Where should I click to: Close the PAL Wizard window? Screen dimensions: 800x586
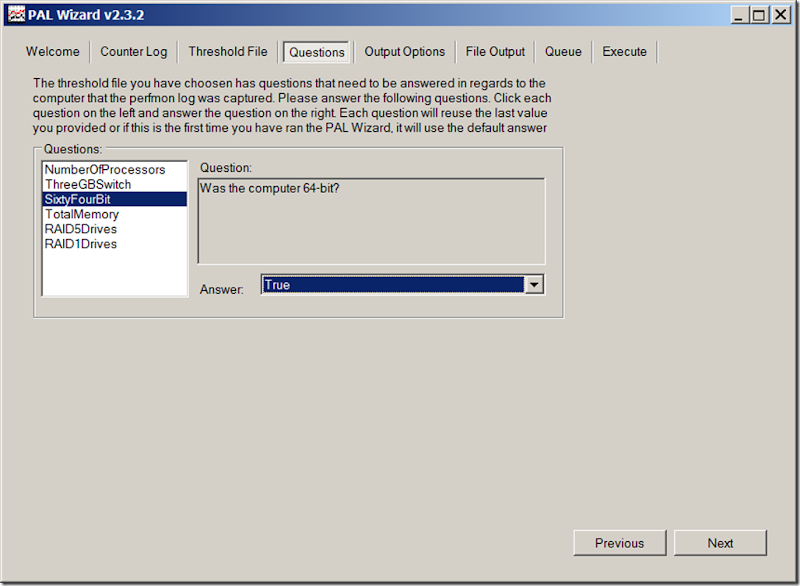(781, 15)
